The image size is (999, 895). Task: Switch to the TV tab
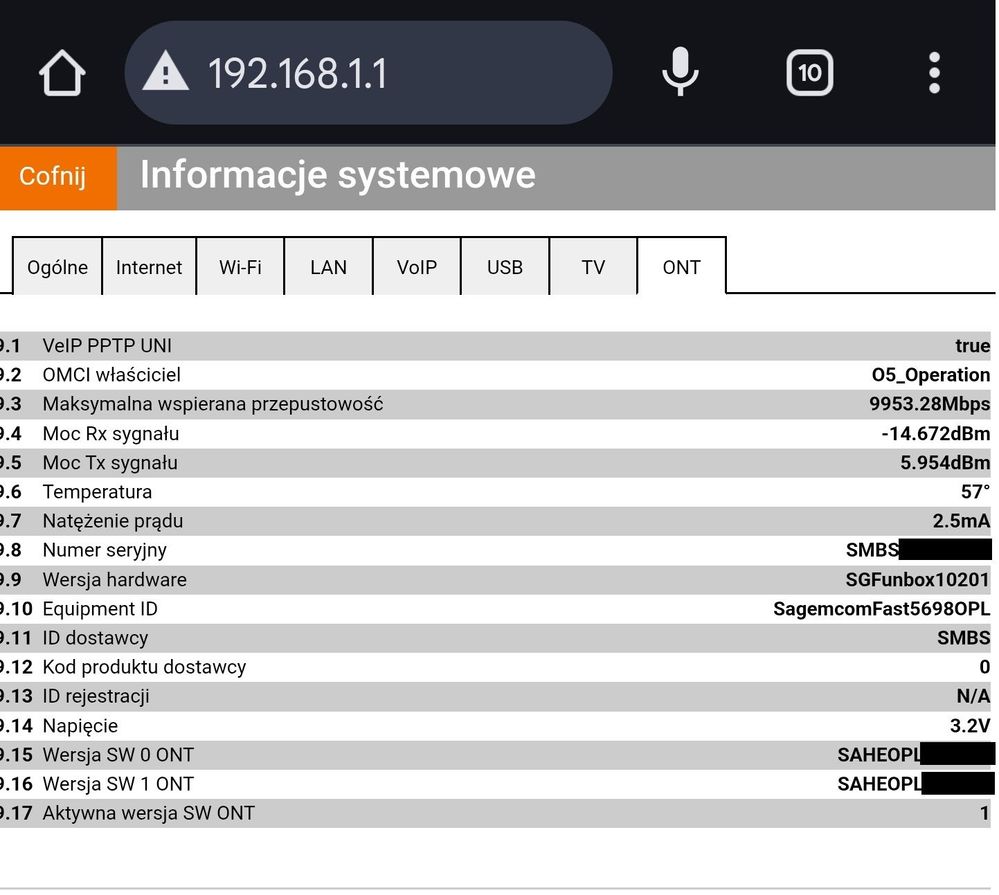point(593,266)
